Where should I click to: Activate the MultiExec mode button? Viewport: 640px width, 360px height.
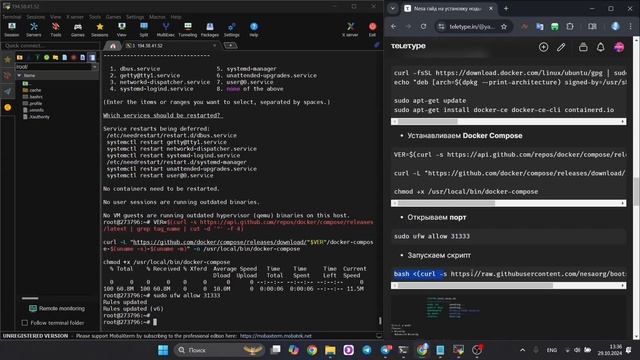click(166, 29)
